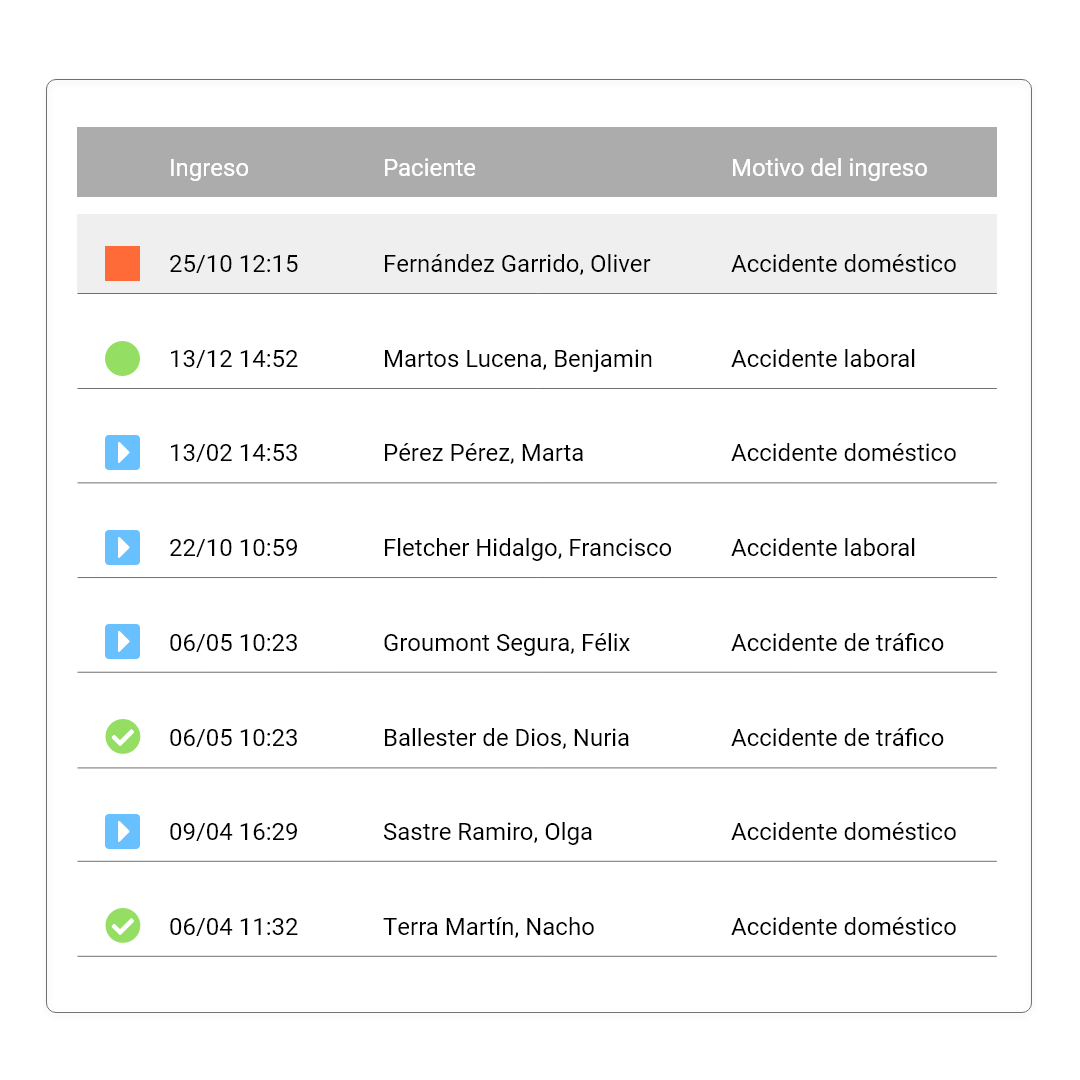Click green checkmark for Terra Martín, Nacho
The image size is (1080, 1080).
click(122, 926)
